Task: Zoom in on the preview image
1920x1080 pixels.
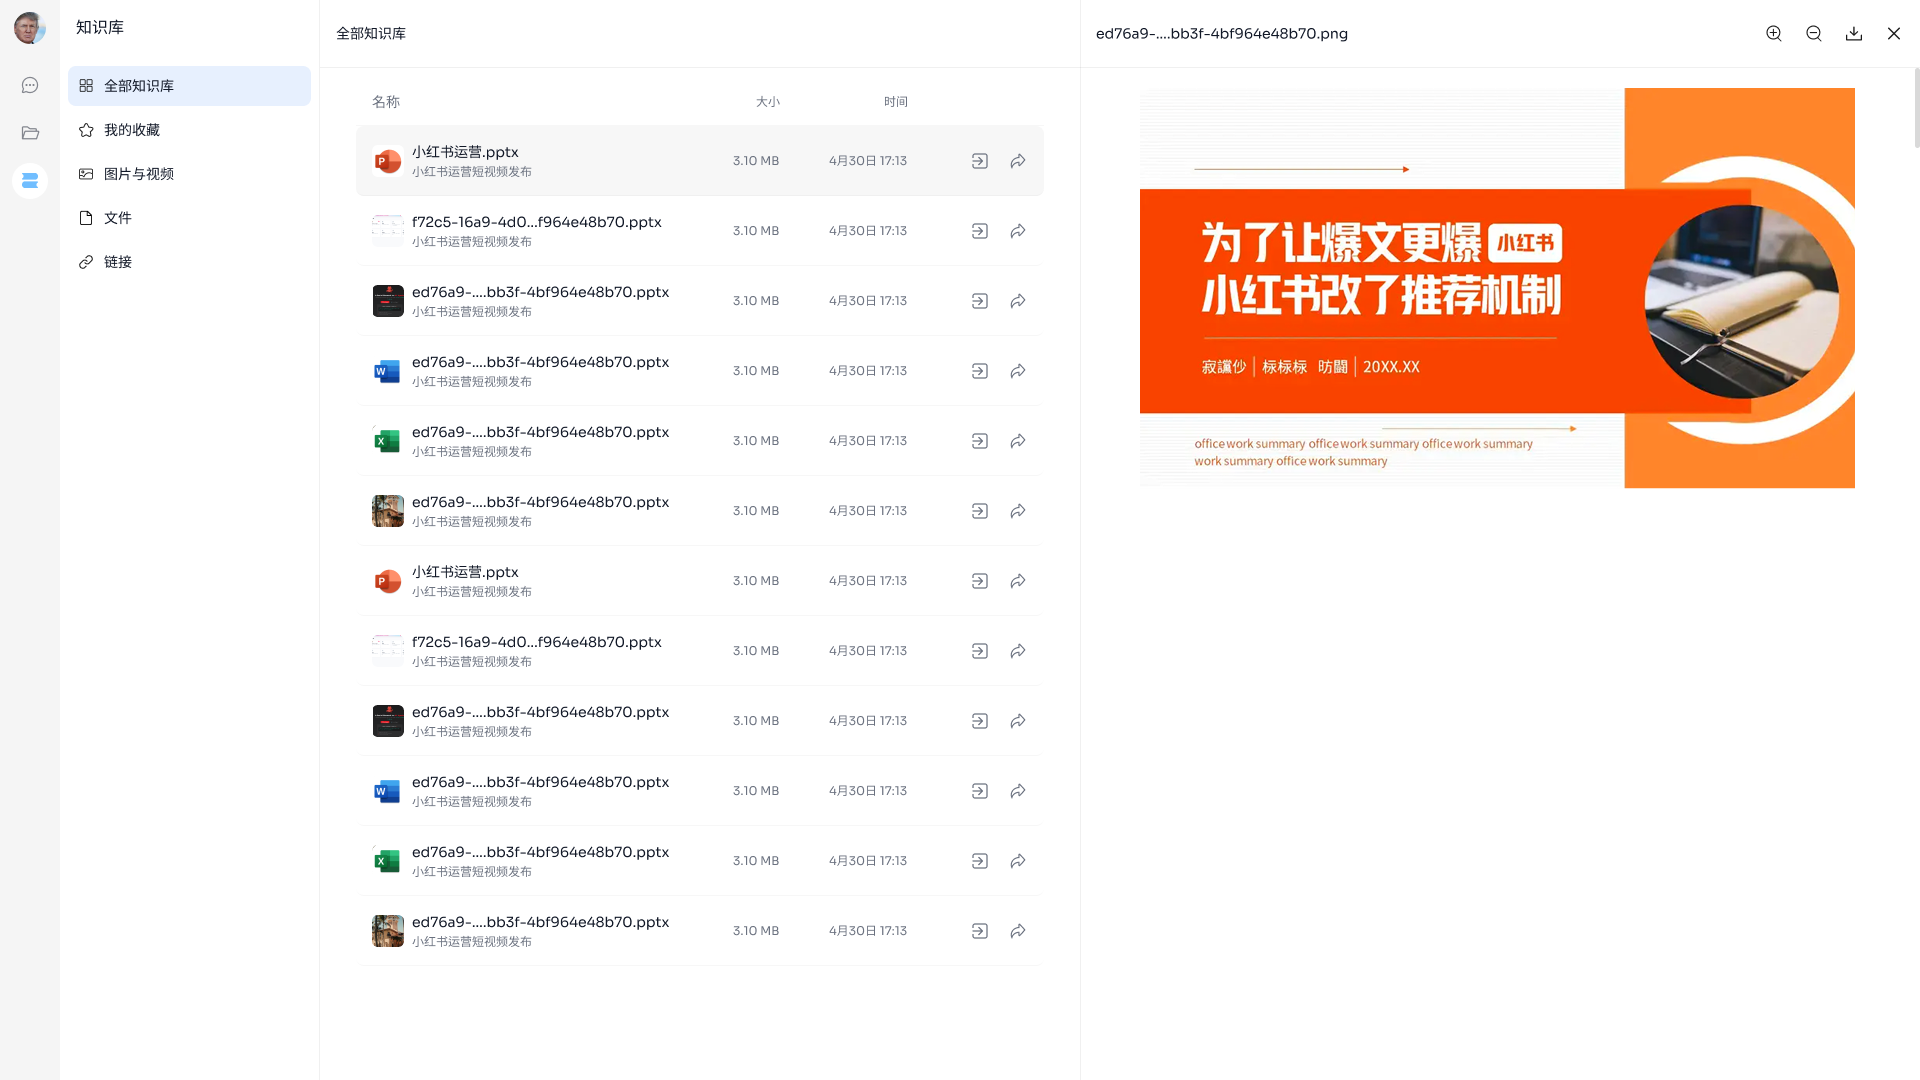Action: pyautogui.click(x=1774, y=34)
